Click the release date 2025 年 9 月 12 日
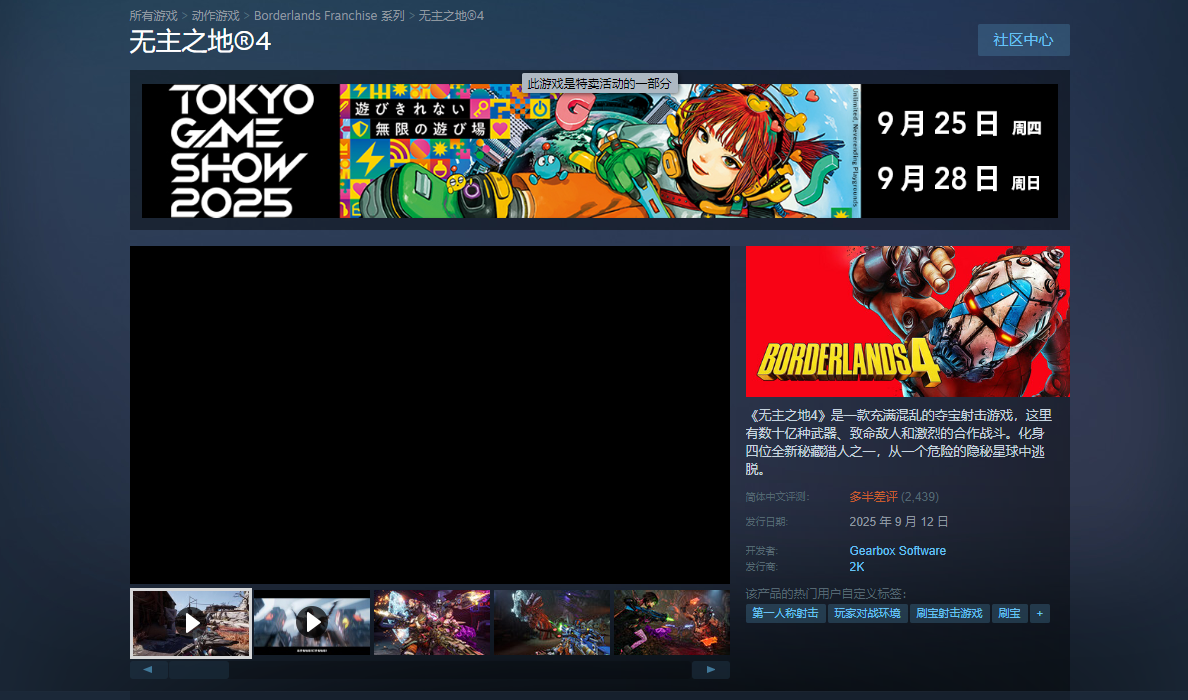The image size is (1188, 700). [x=899, y=522]
